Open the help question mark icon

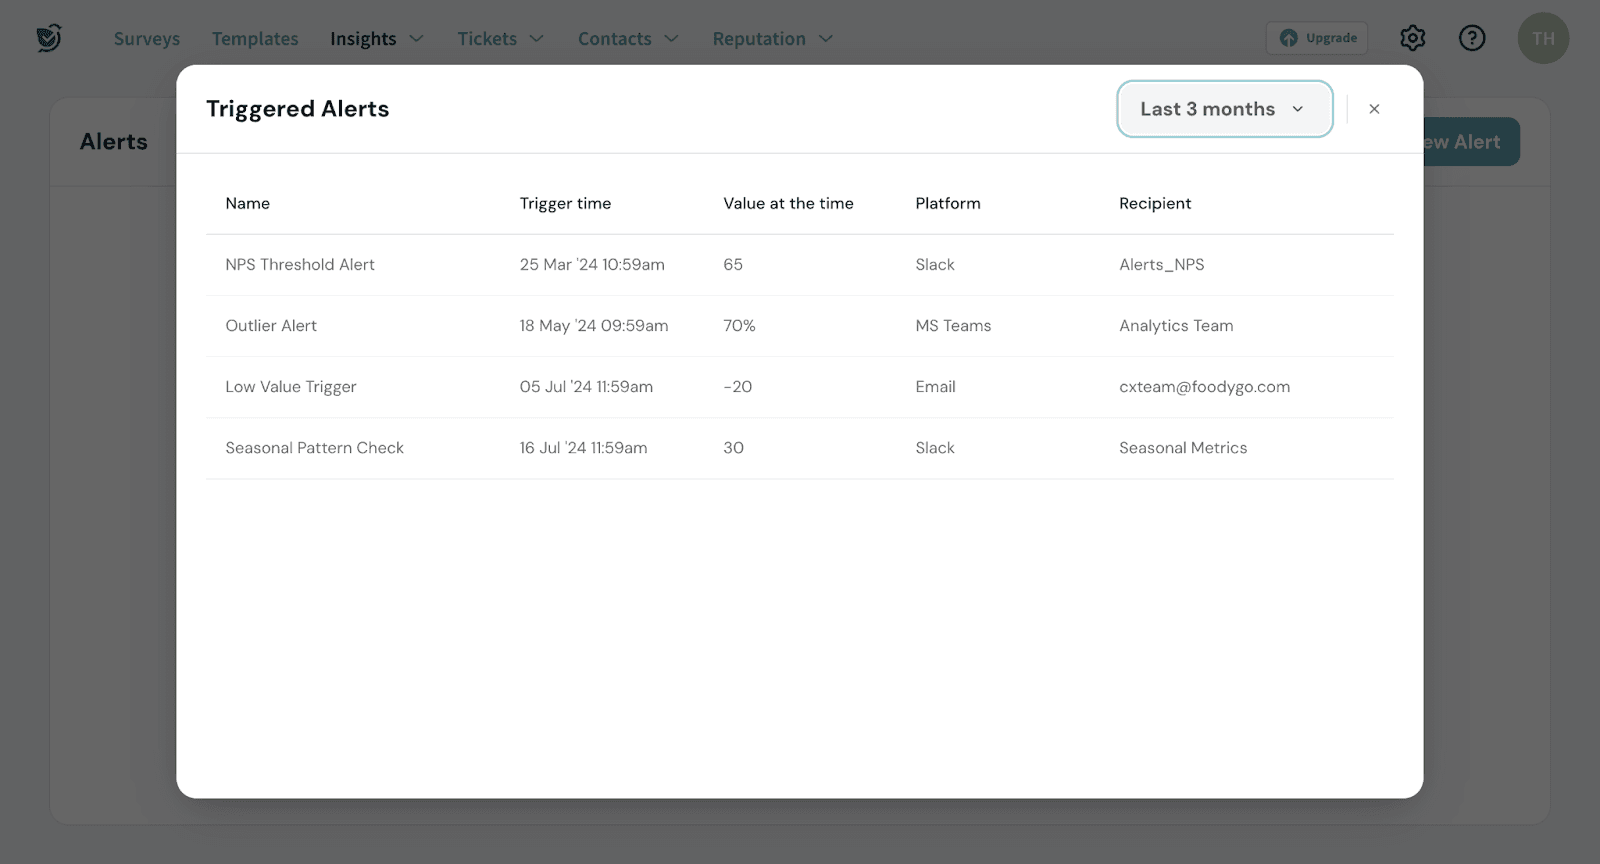(x=1472, y=38)
